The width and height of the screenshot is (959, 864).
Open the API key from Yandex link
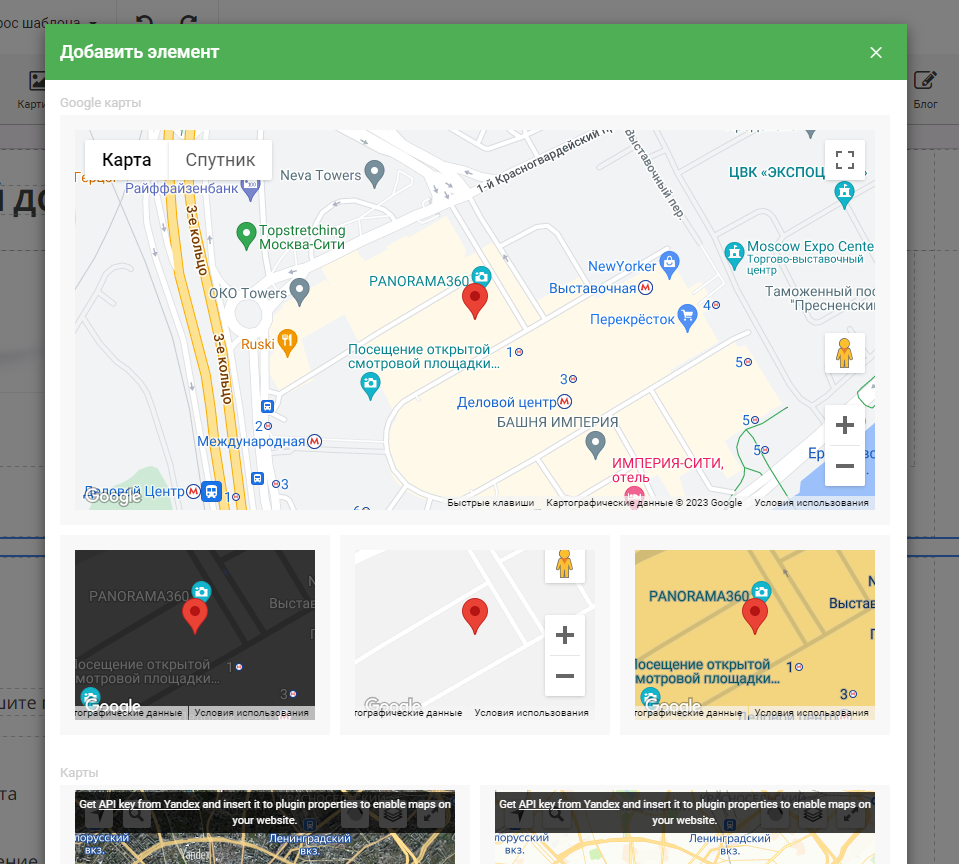click(148, 804)
